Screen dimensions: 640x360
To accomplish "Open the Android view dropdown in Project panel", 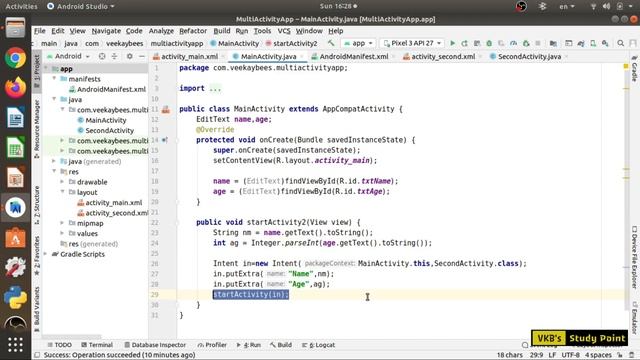I will pos(68,56).
